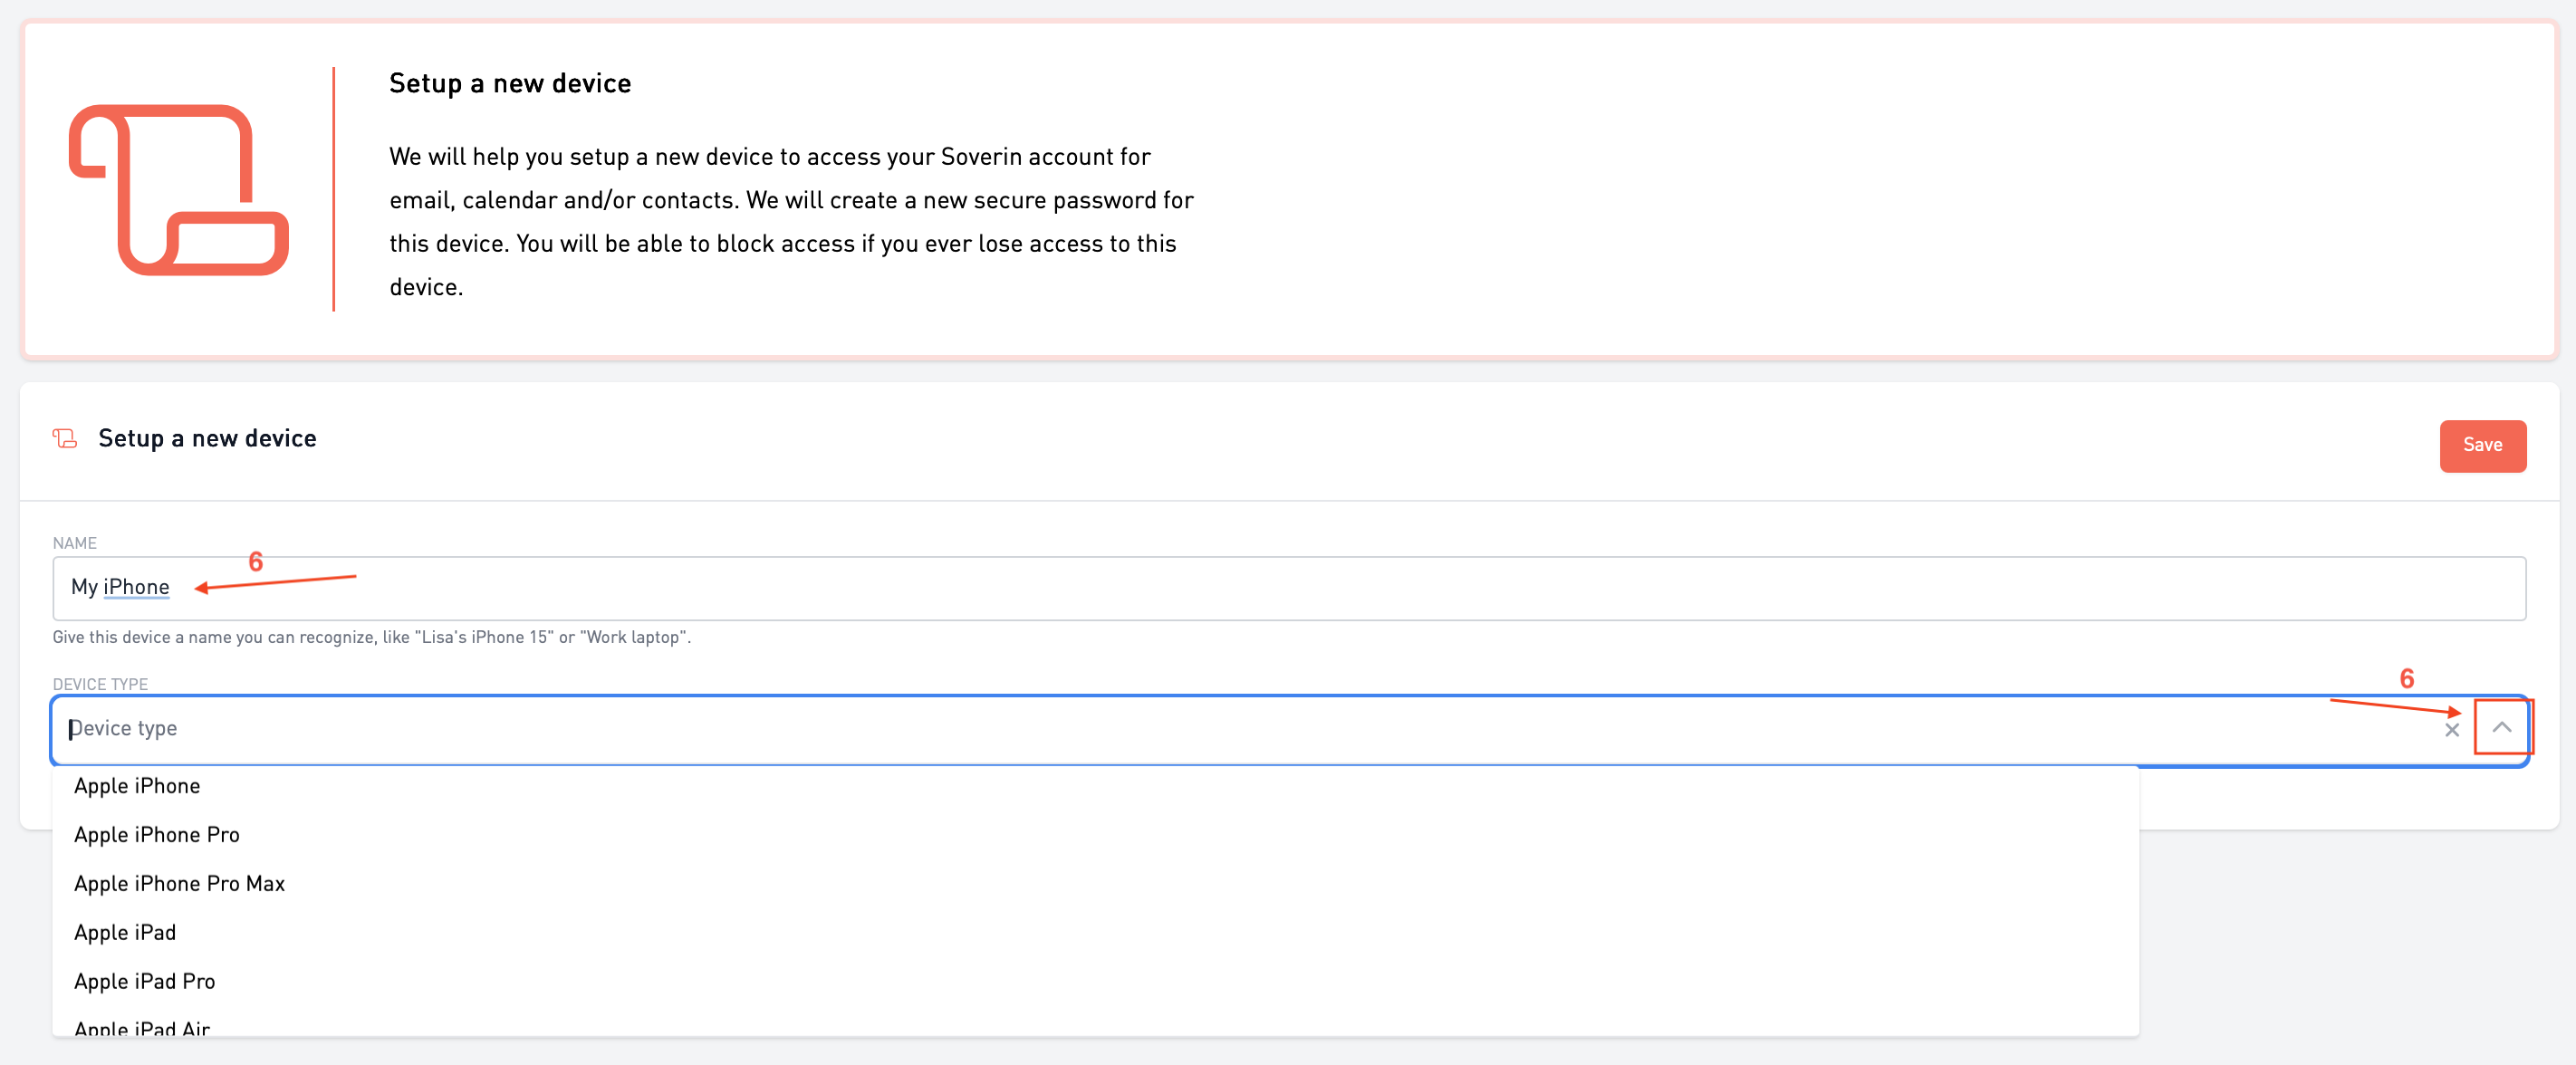Click the NAME field label

tap(75, 543)
